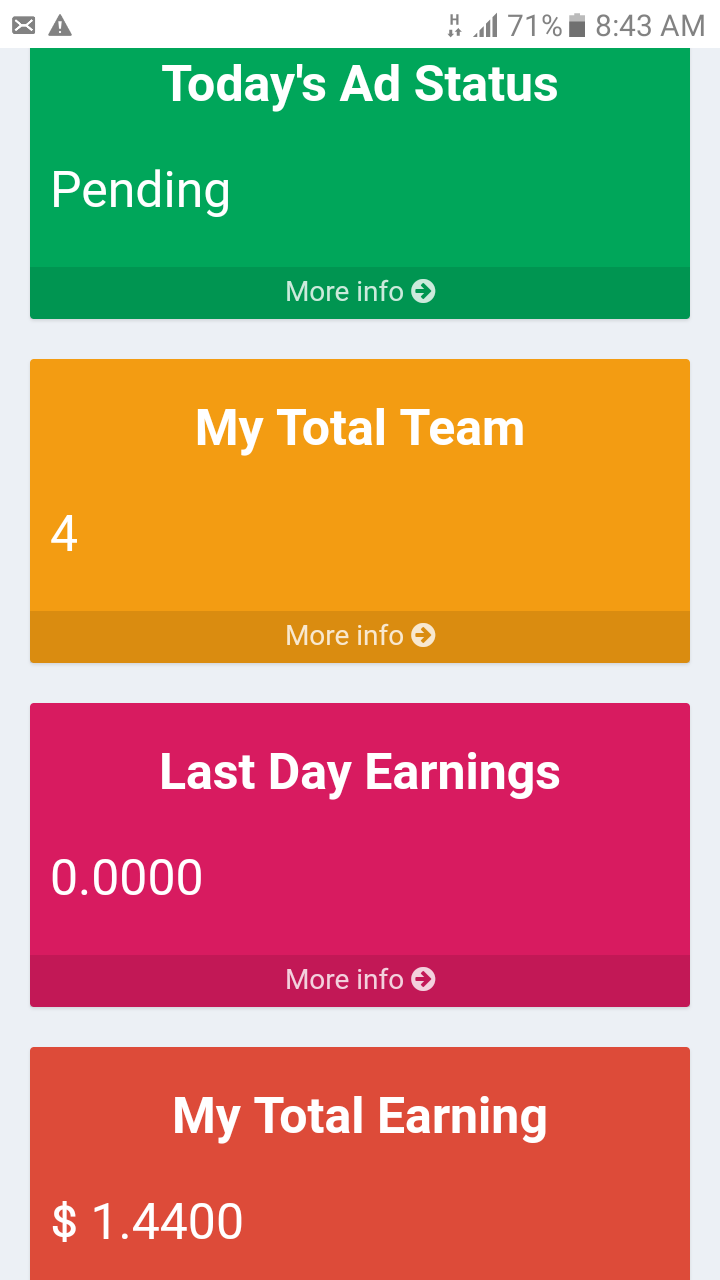Tap team count value 4
Screen dimensions: 720x1280
tap(64, 534)
